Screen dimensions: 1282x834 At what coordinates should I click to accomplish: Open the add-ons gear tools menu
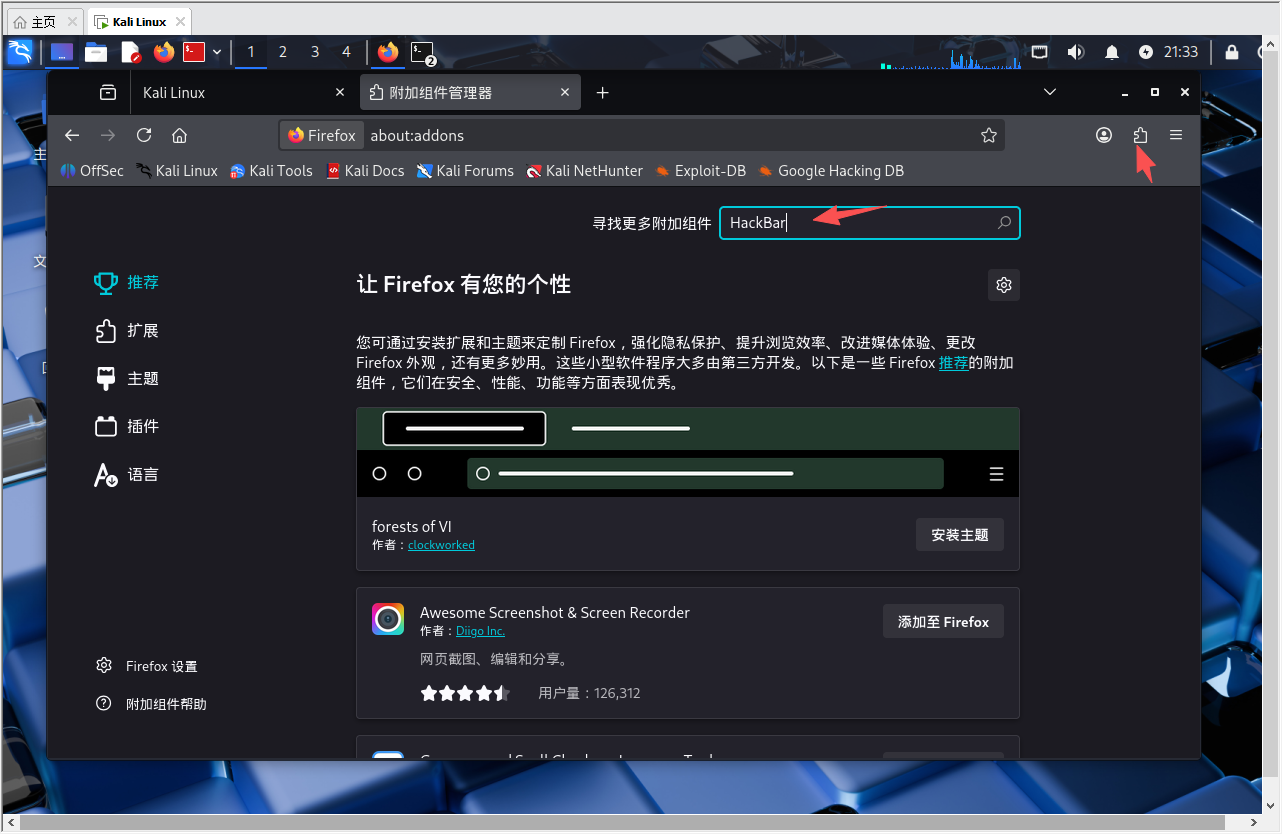coord(1004,285)
